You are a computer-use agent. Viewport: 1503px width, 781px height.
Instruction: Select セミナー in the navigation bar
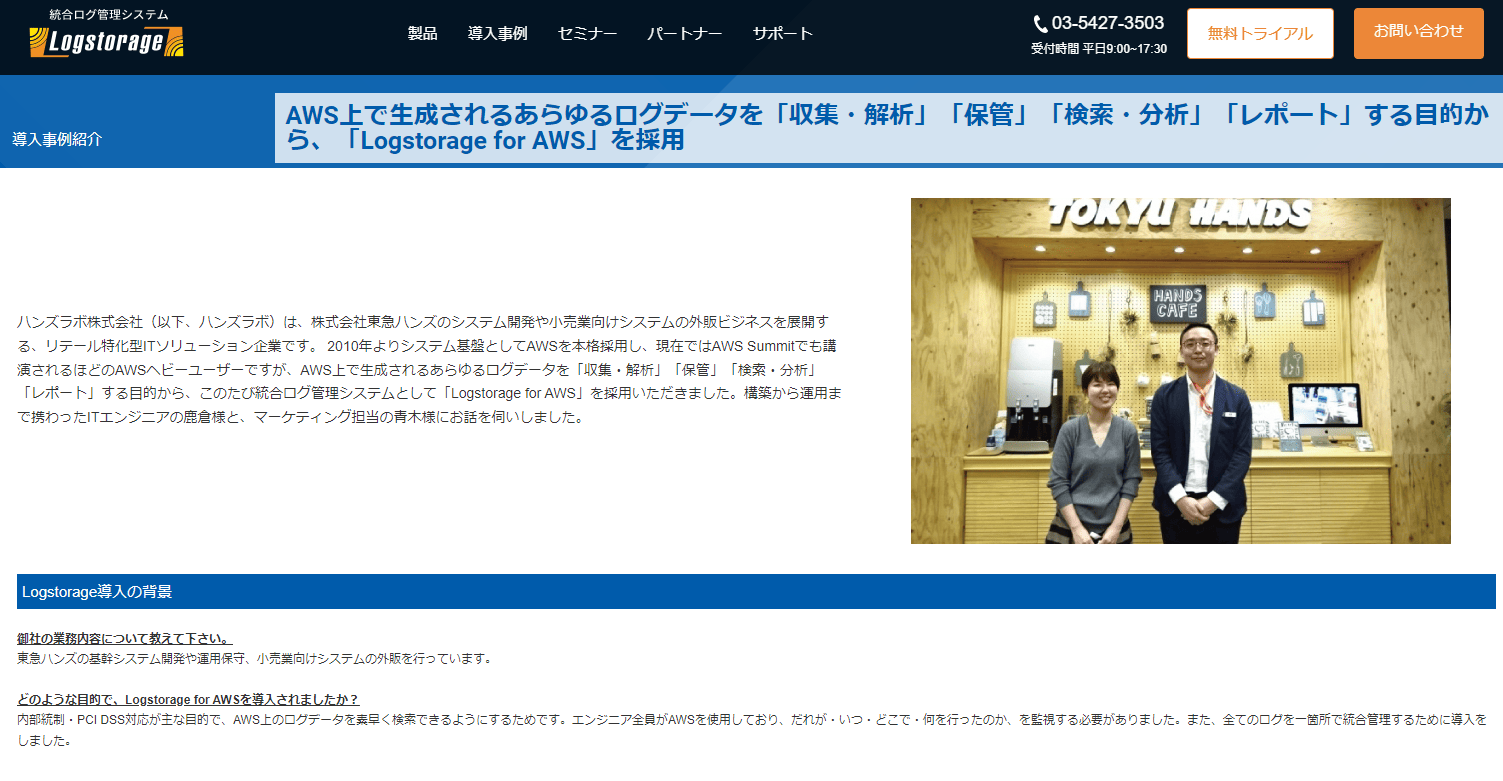pos(587,34)
